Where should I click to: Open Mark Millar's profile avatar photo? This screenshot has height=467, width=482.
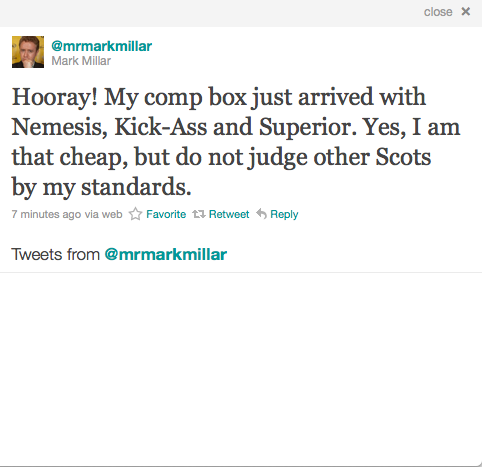click(28, 52)
